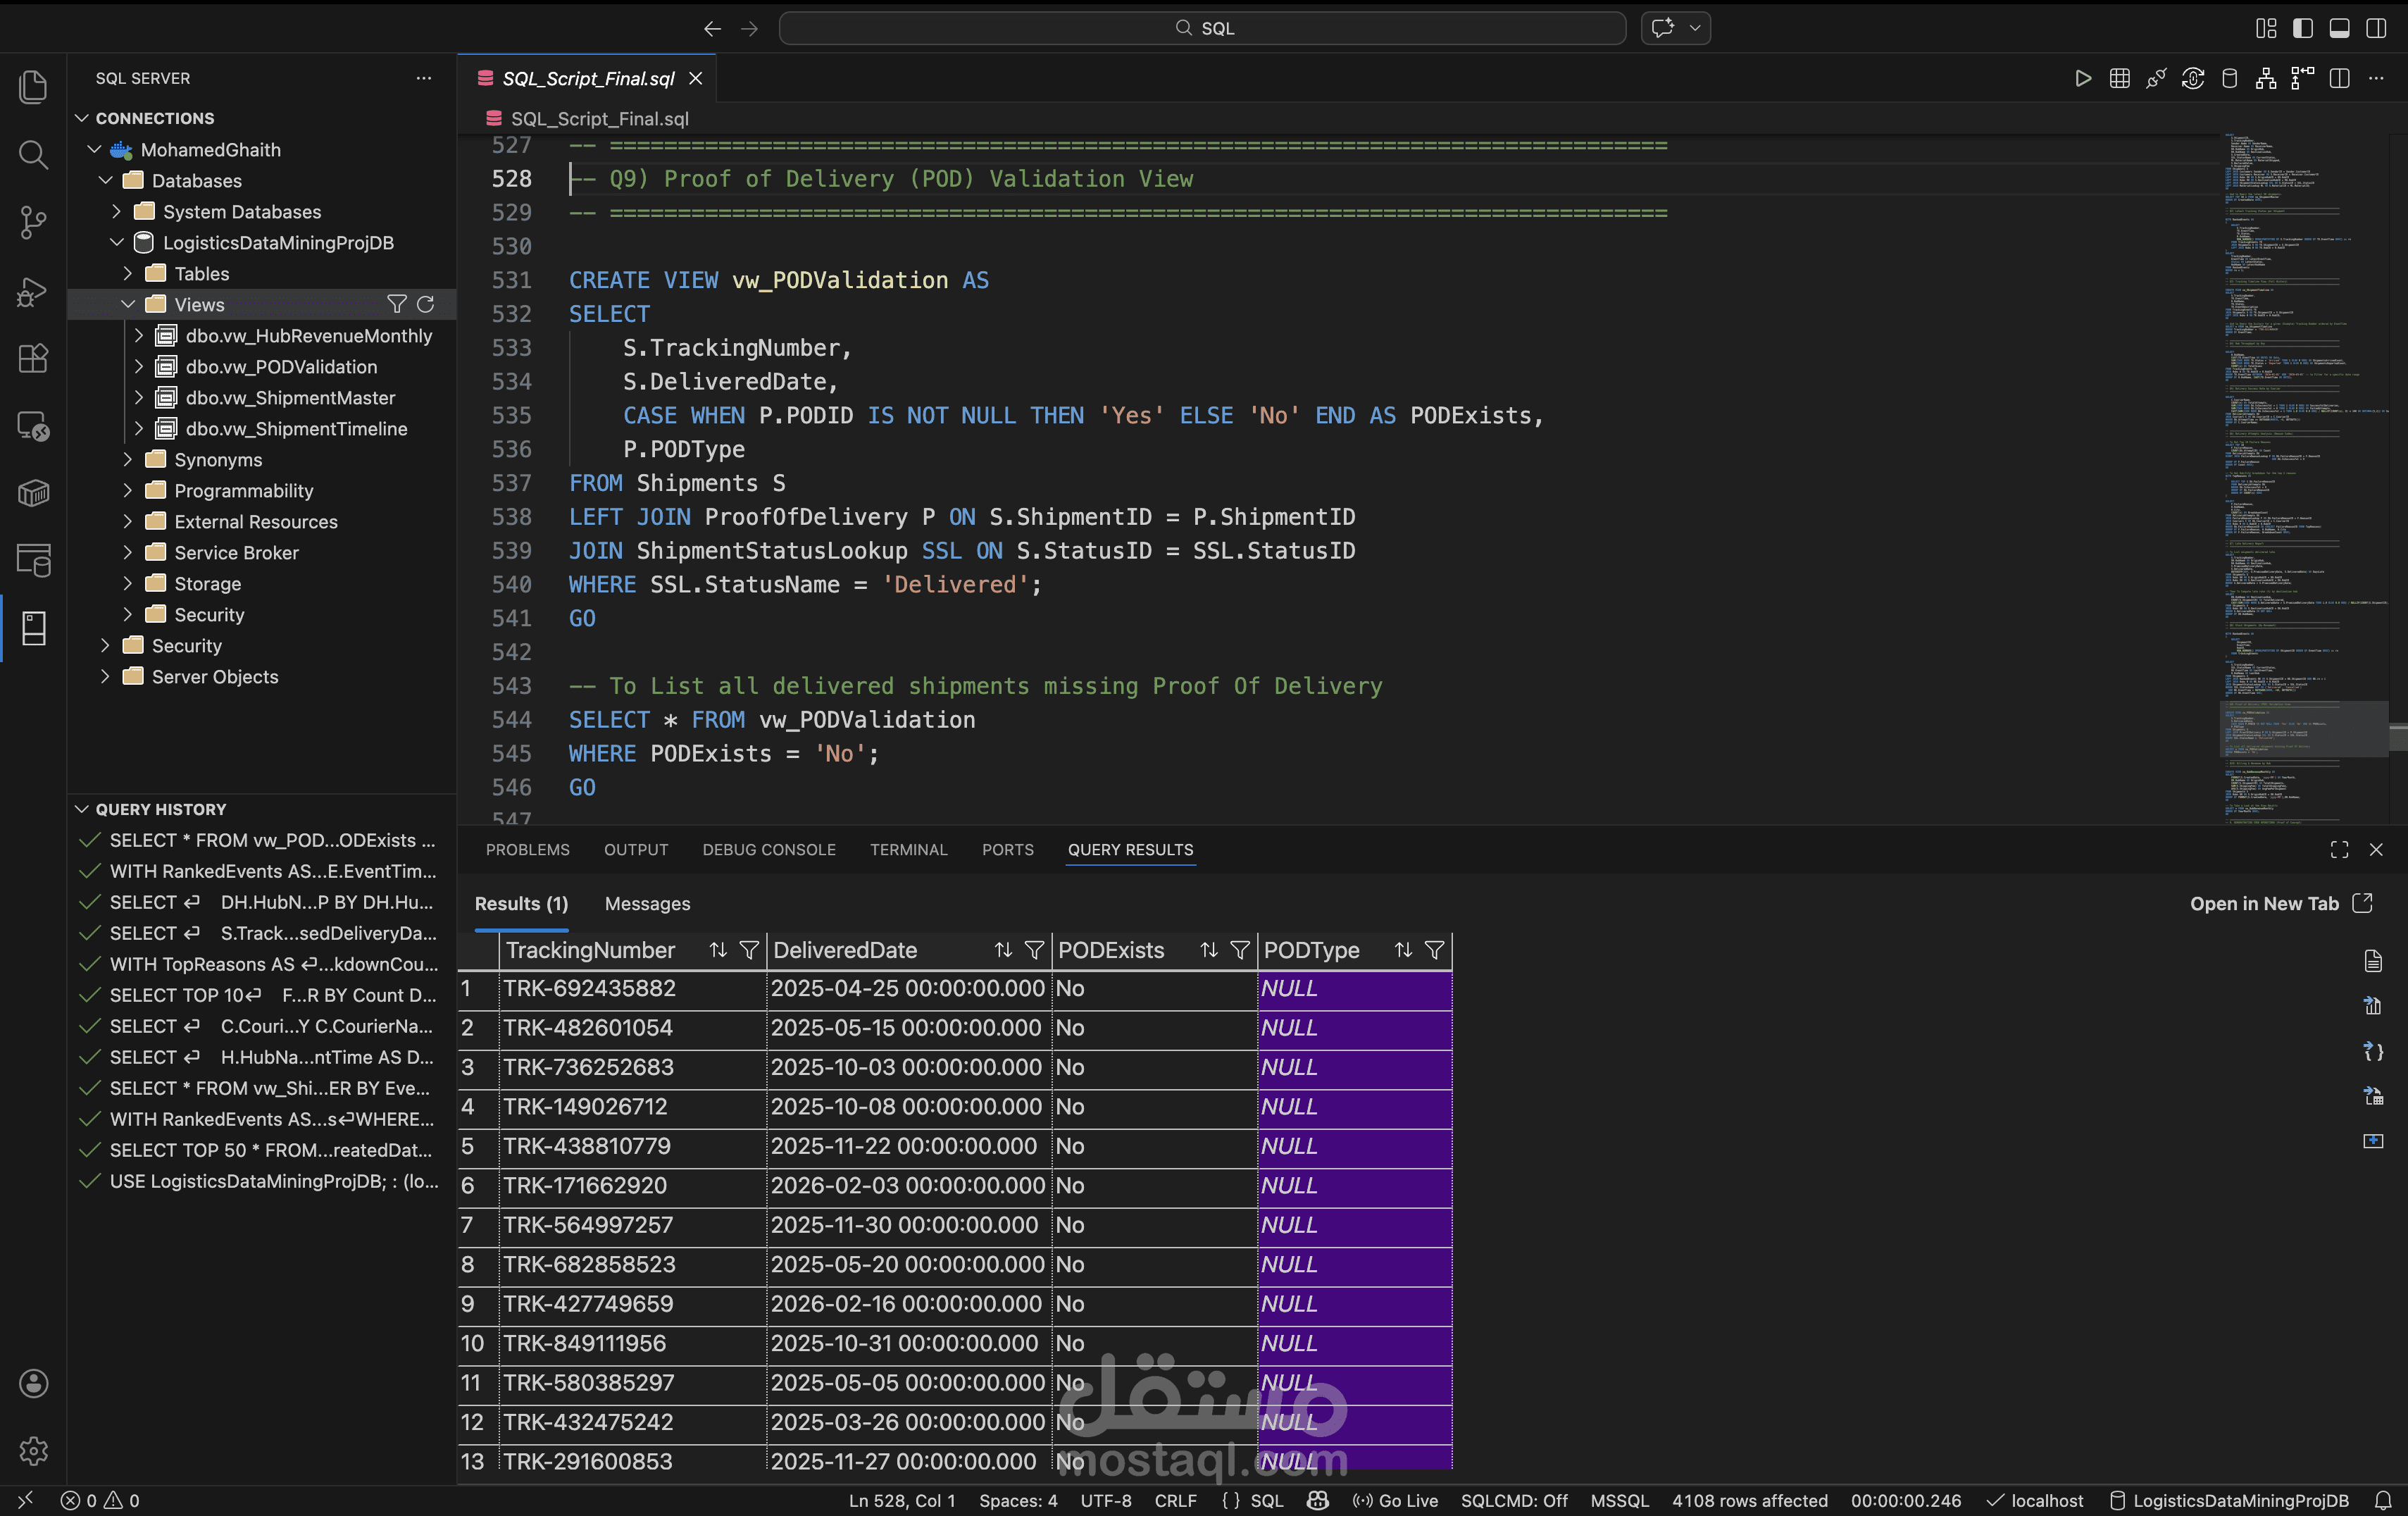The width and height of the screenshot is (2408, 1516).
Task: Filter the PODType column
Action: [1434, 950]
